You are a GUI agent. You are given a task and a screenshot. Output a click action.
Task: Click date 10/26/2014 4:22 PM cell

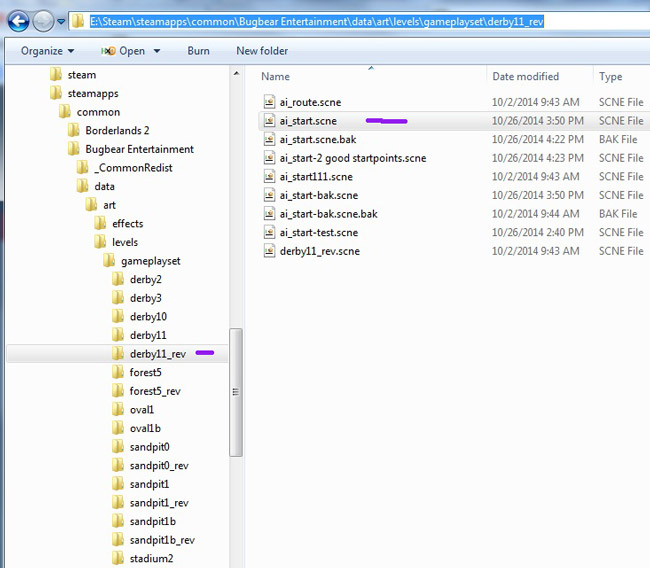click(x=538, y=140)
